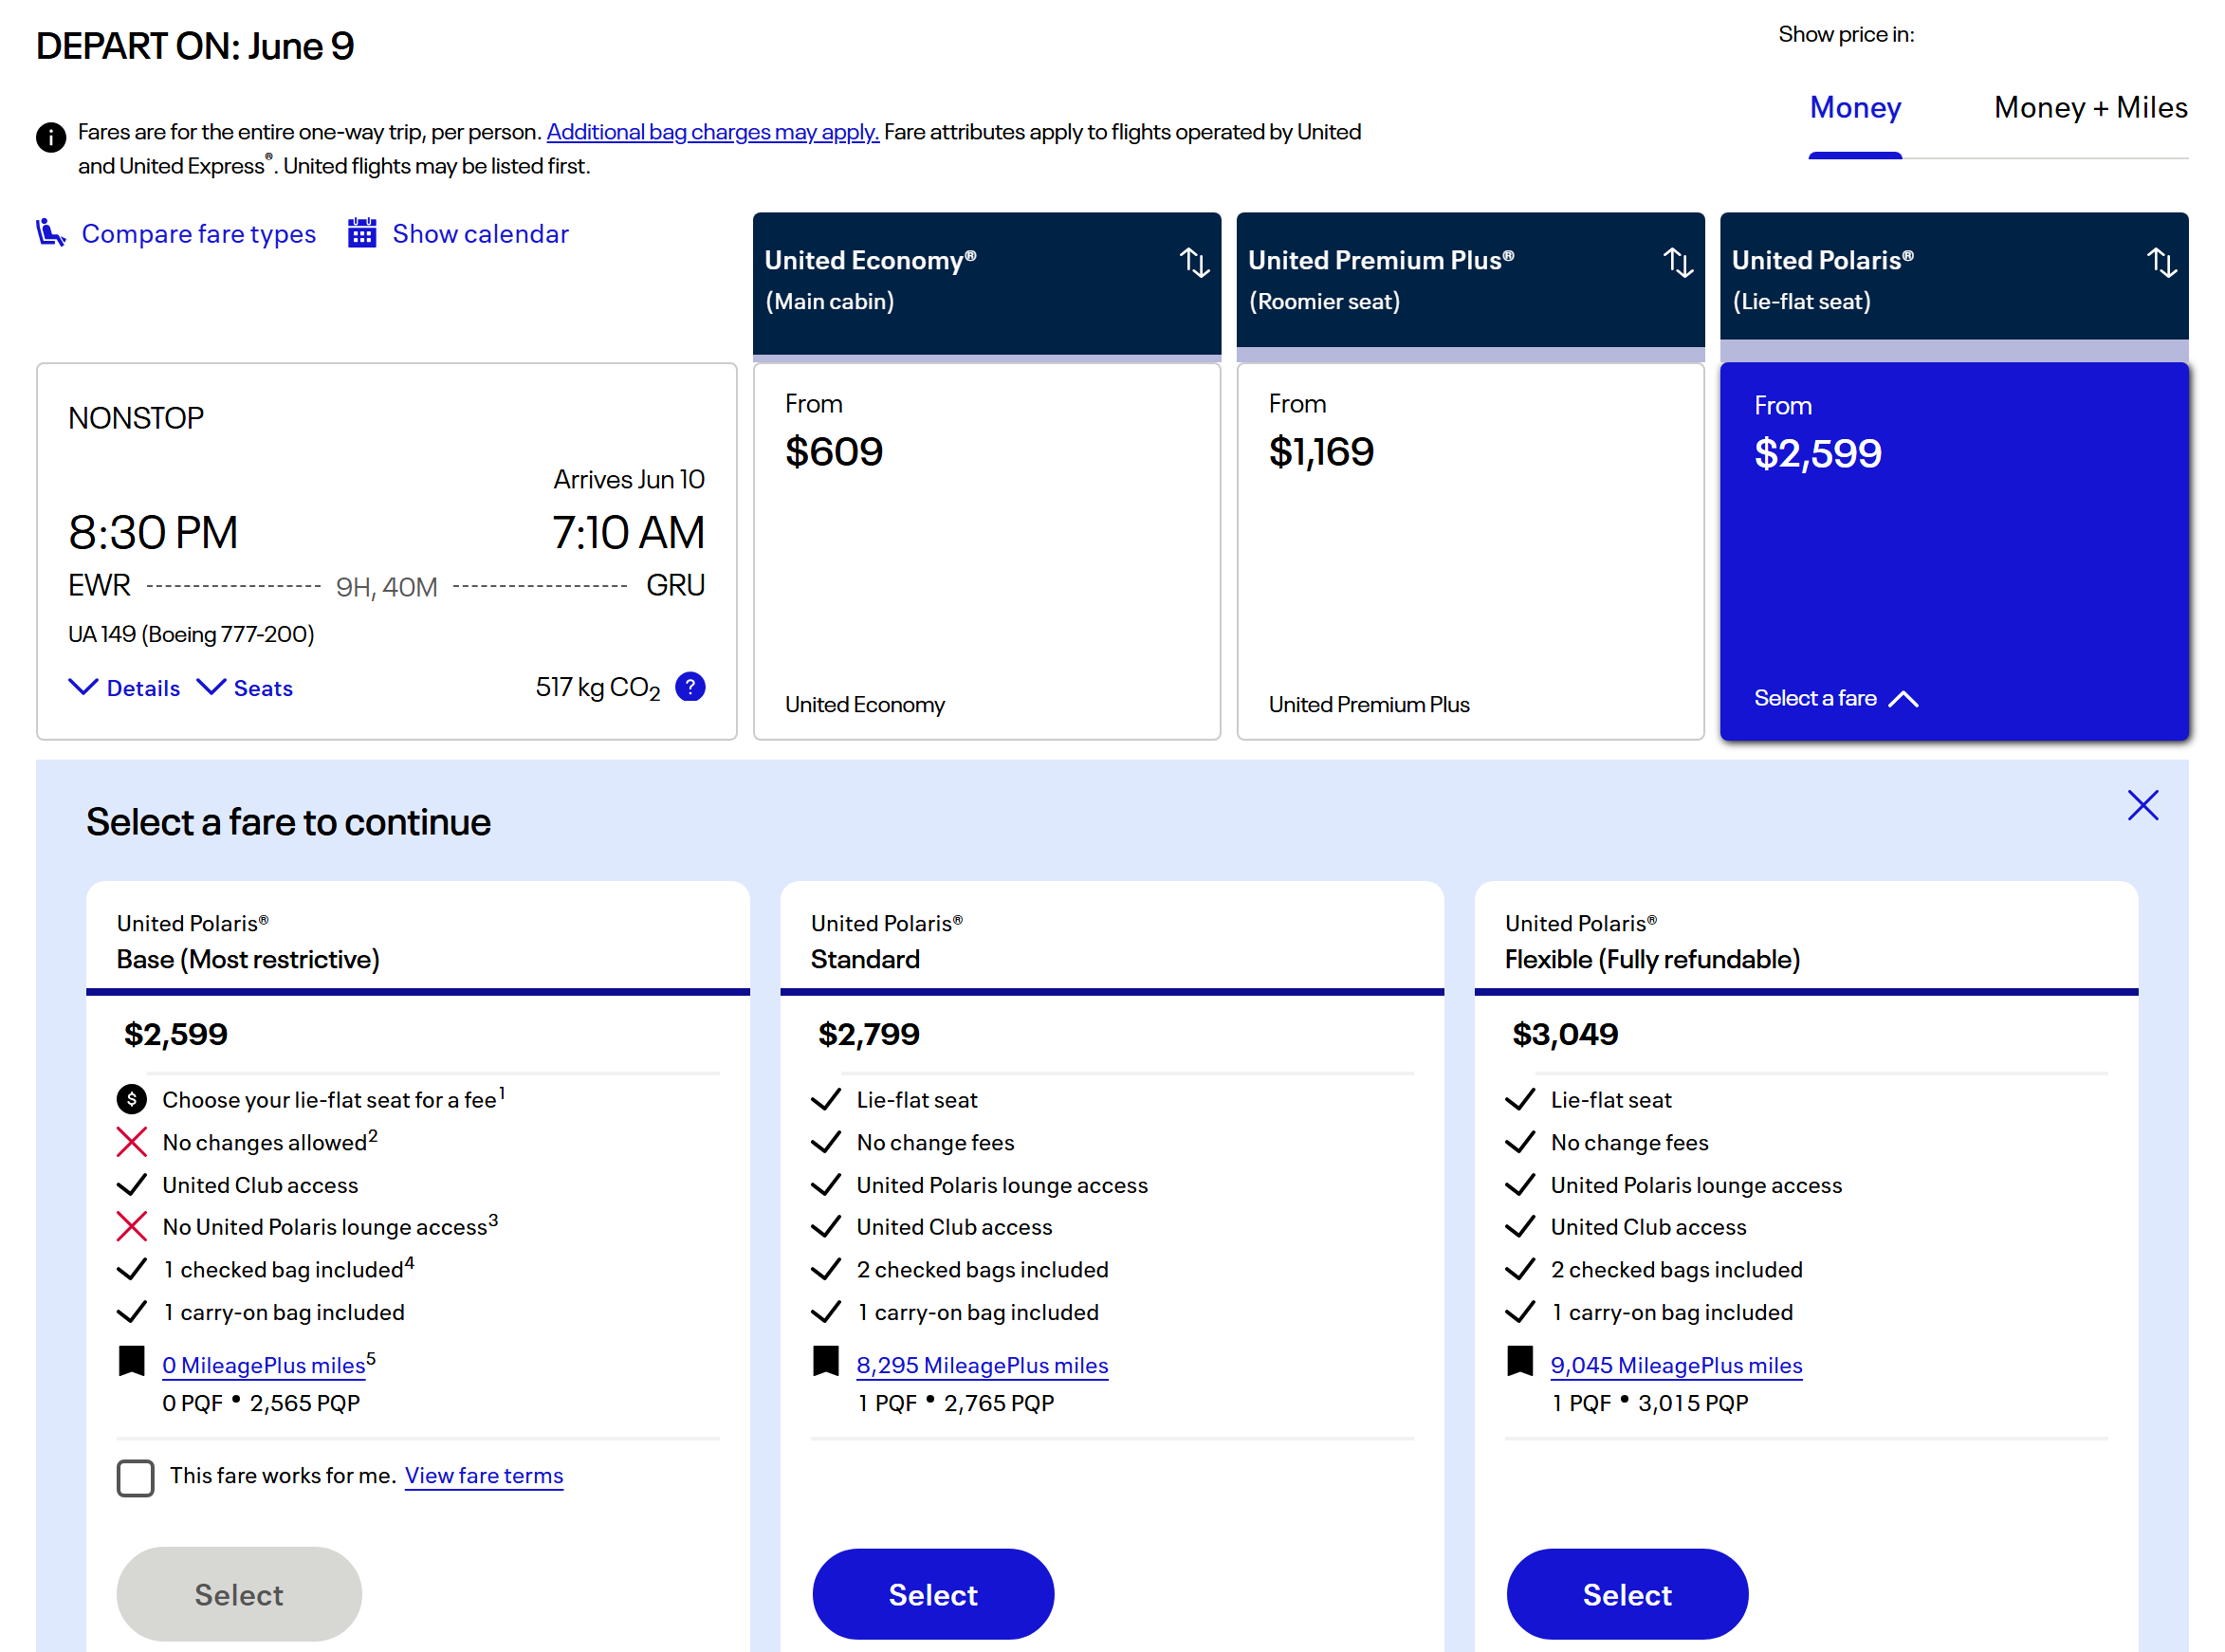The height and width of the screenshot is (1652, 2225).
Task: Close the Select a fare panel
Action: 2142,805
